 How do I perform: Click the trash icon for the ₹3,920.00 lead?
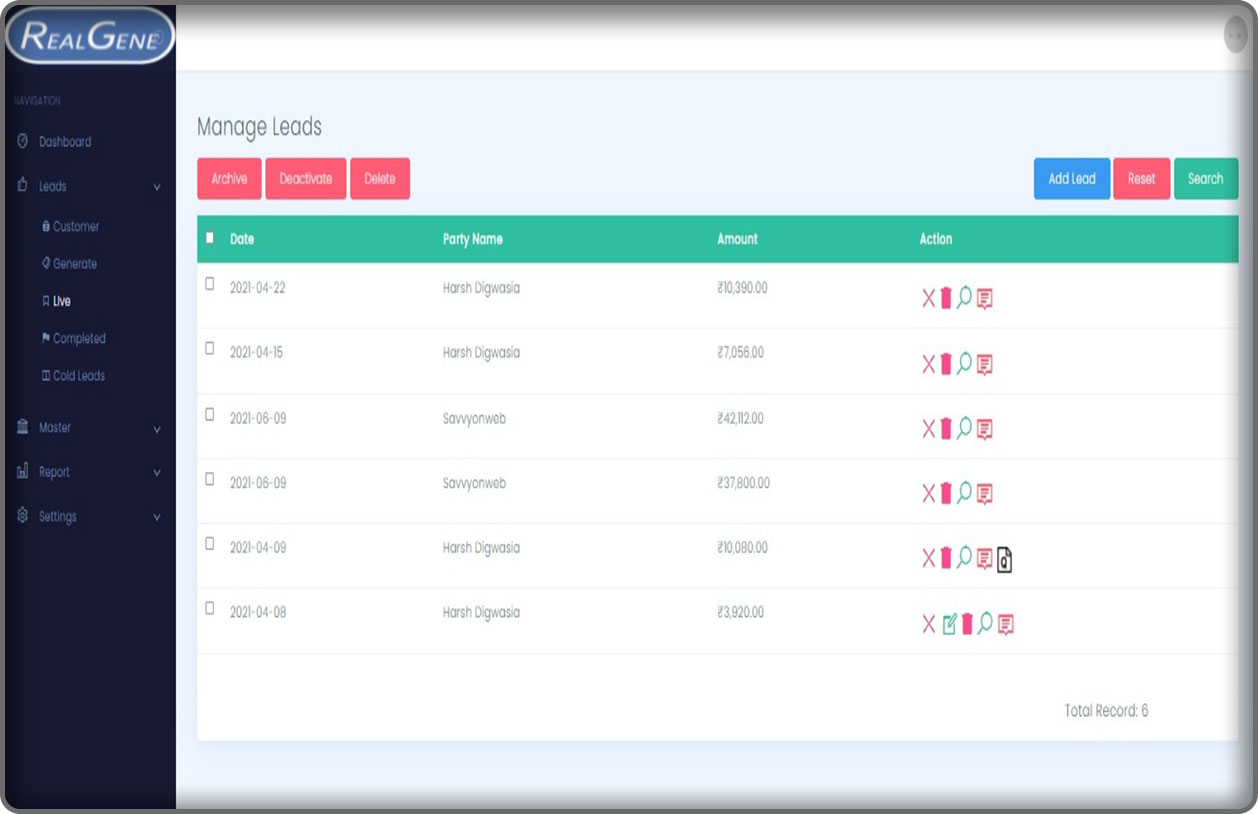coord(967,625)
